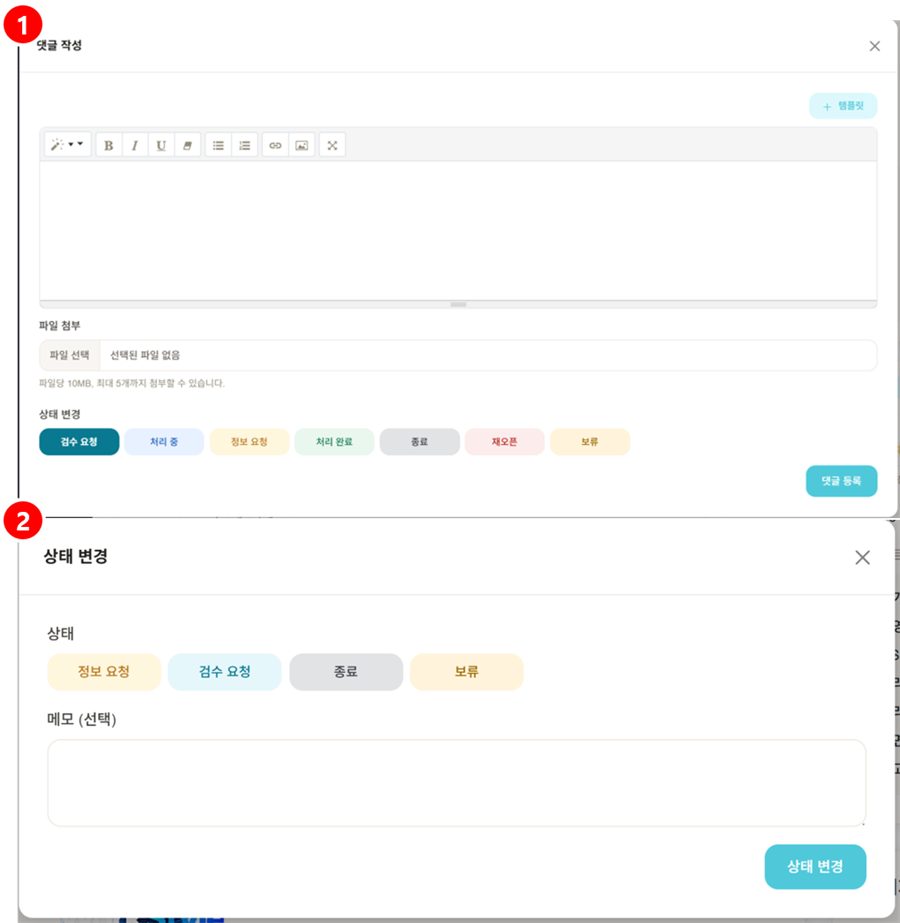
Task: Select the 처리 완료 status chip
Action: point(334,441)
